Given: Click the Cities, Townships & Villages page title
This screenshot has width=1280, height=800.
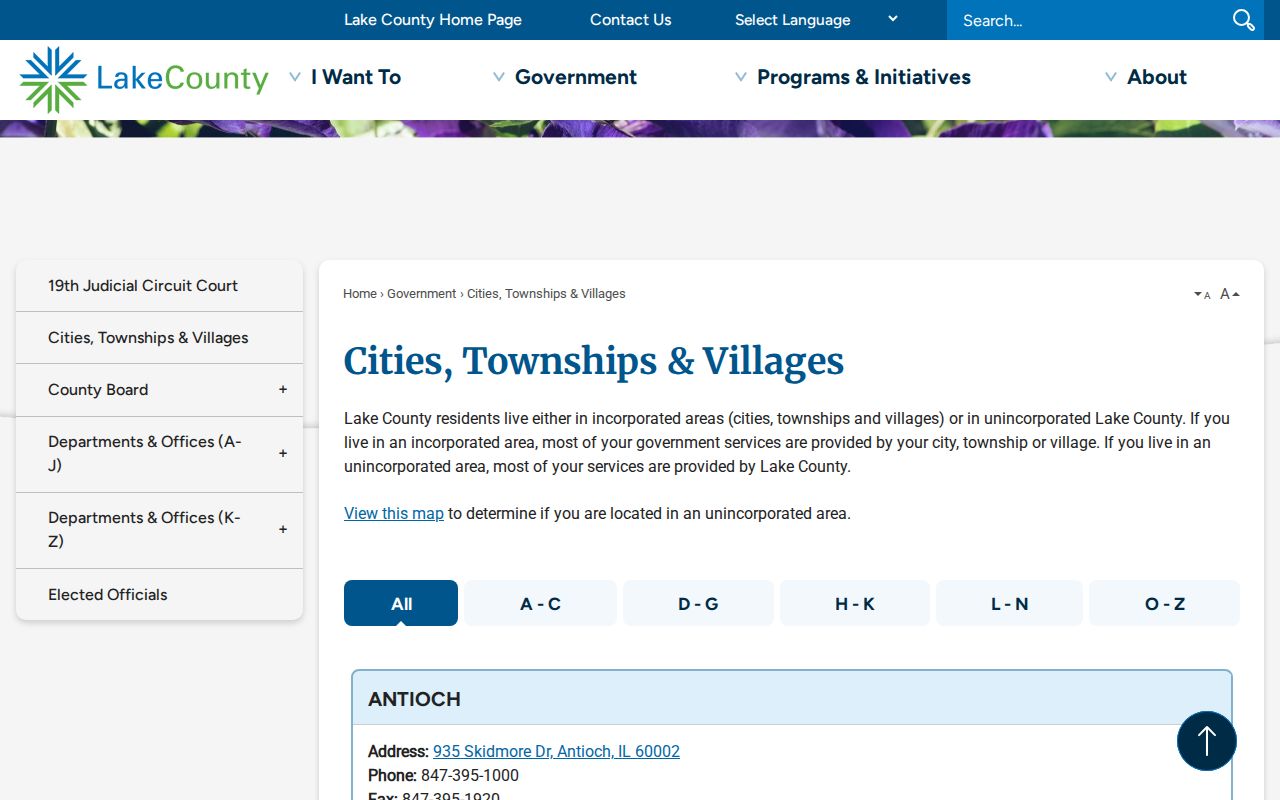Looking at the screenshot, I should tap(594, 362).
